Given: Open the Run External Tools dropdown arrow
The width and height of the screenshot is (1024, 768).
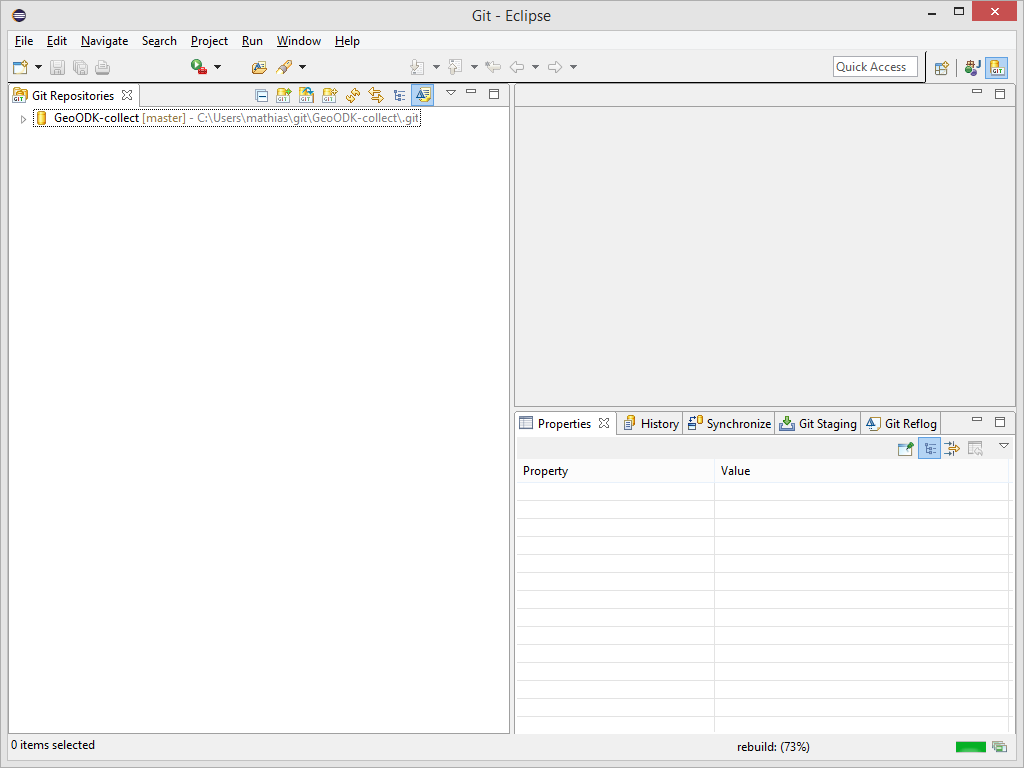Looking at the screenshot, I should [217, 67].
